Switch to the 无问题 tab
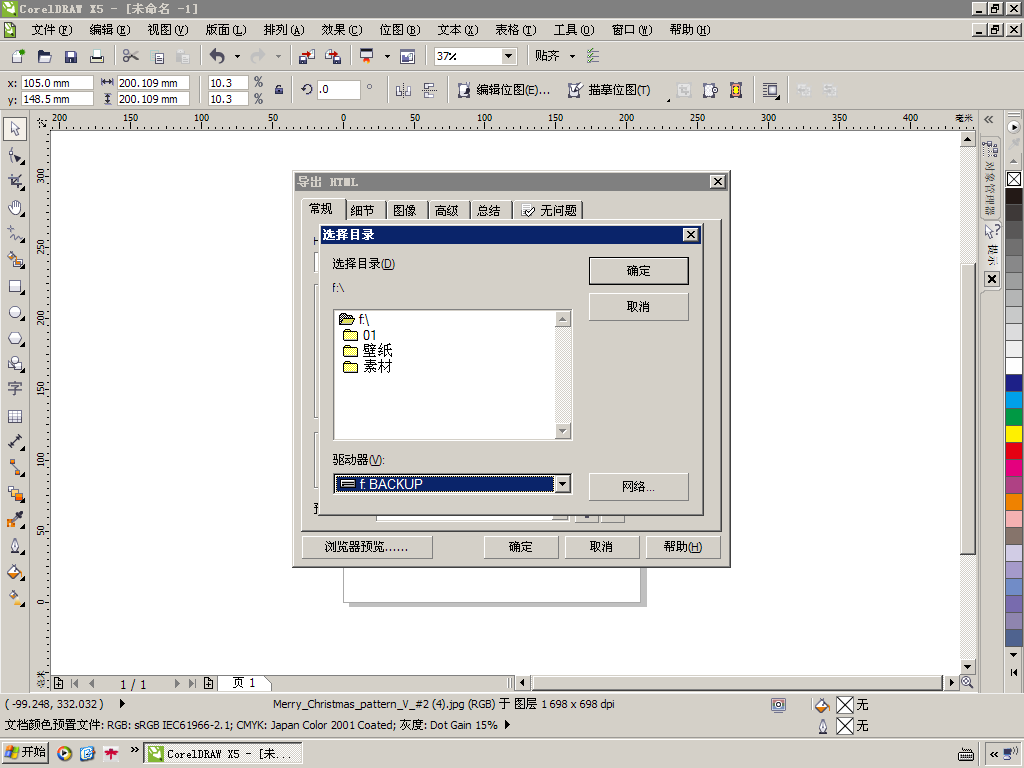The width and height of the screenshot is (1024, 768). (549, 210)
